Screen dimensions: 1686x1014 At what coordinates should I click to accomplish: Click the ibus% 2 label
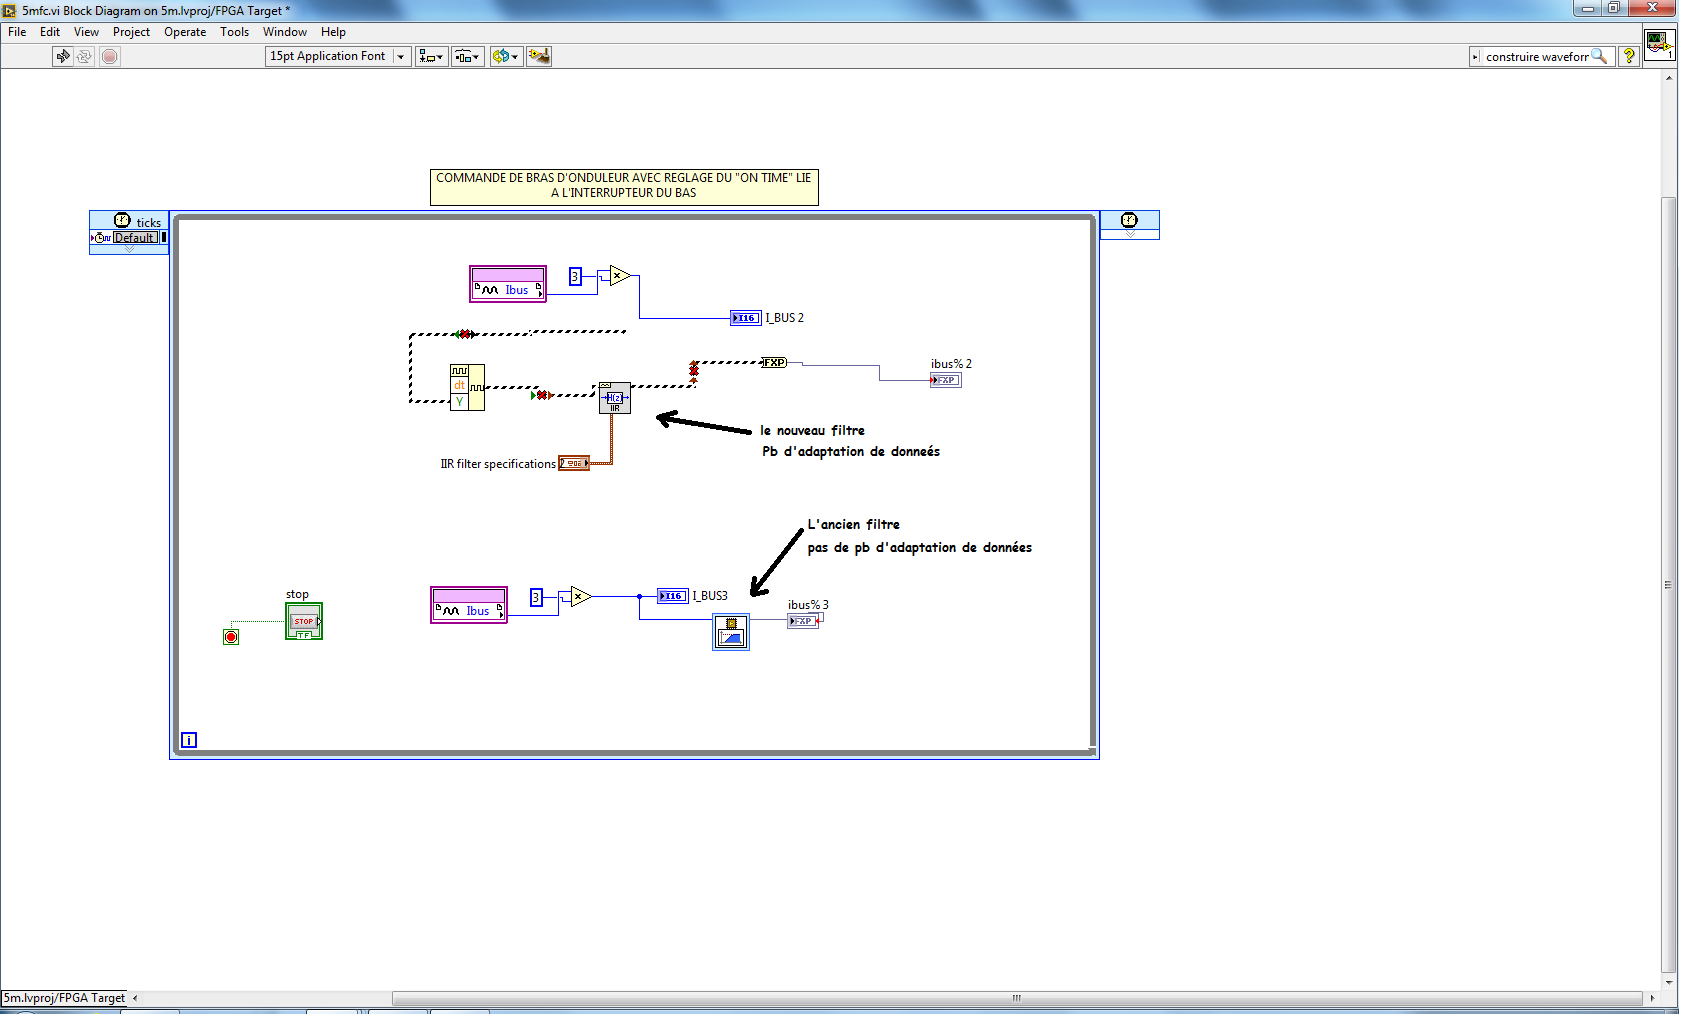point(951,364)
